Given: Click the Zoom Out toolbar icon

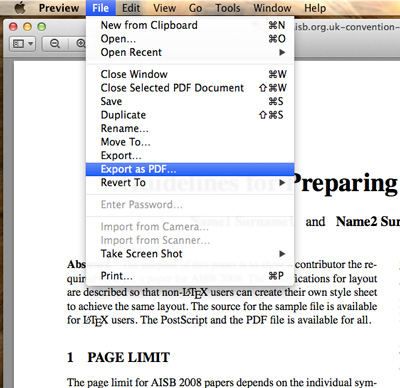Looking at the screenshot, I should (x=55, y=44).
